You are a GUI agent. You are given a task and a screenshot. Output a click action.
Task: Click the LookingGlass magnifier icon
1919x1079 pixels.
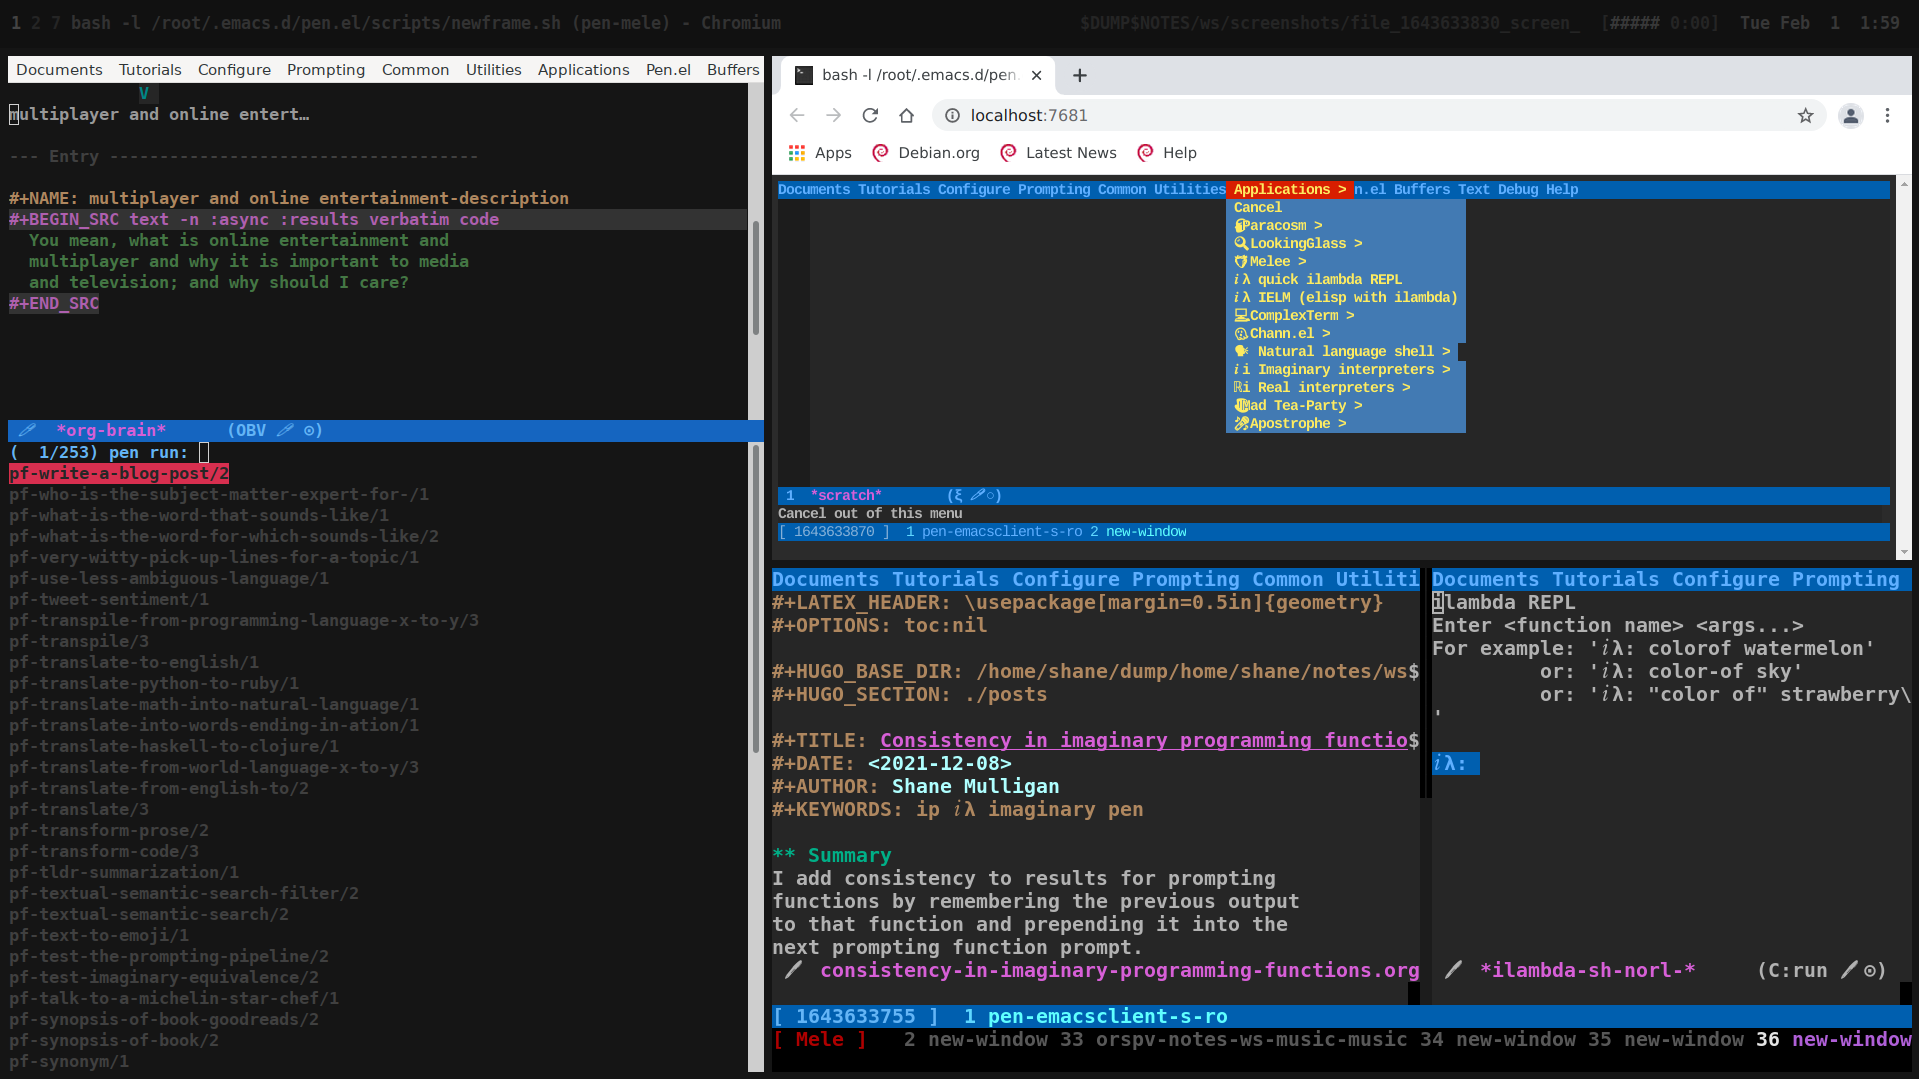click(1241, 243)
